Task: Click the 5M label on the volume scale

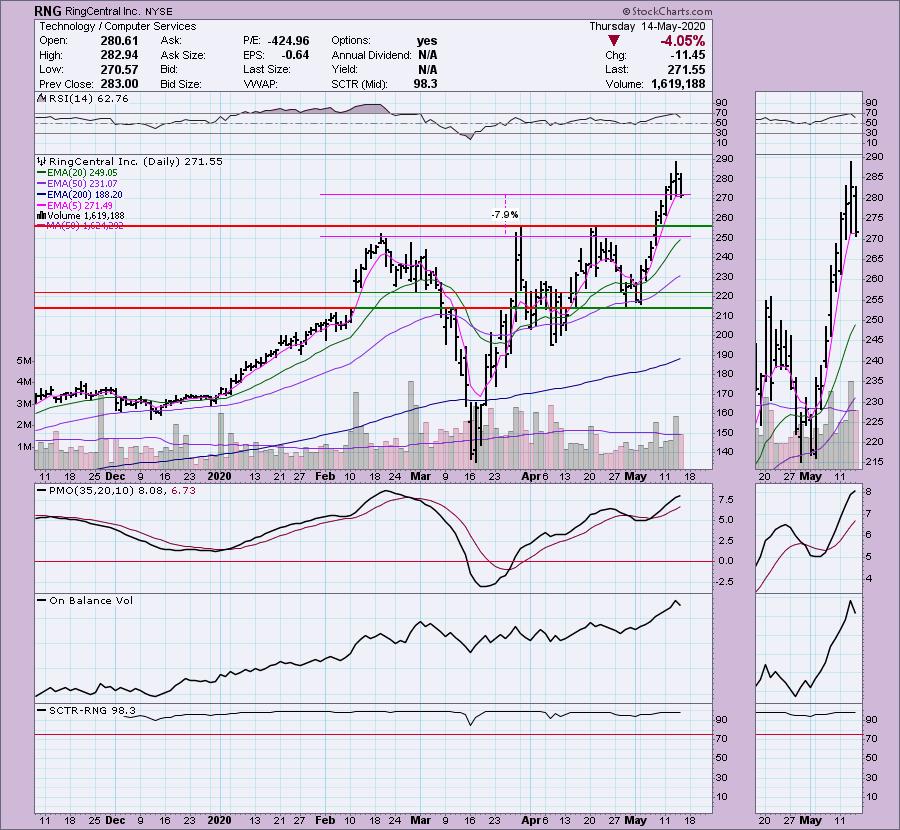Action: pos(24,361)
